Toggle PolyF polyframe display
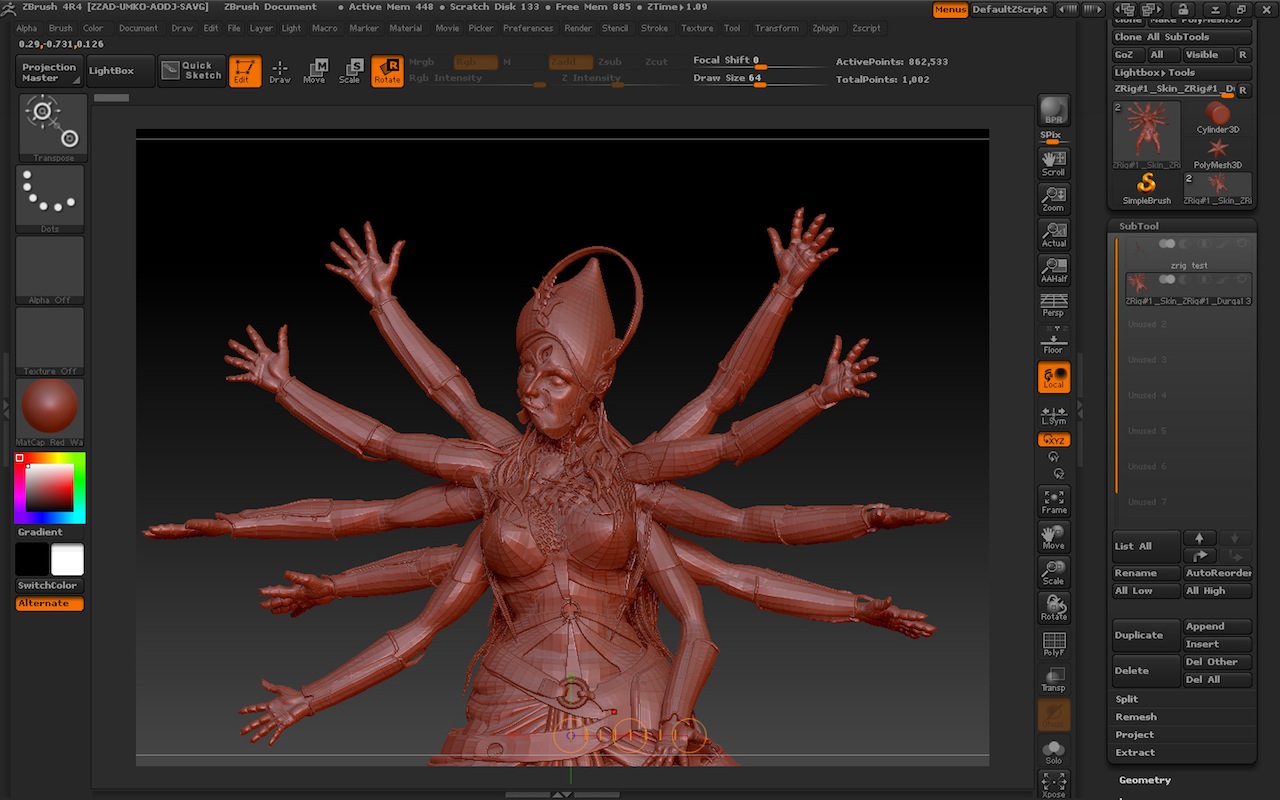Screen dimensions: 1280x800 pyautogui.click(x=1053, y=643)
